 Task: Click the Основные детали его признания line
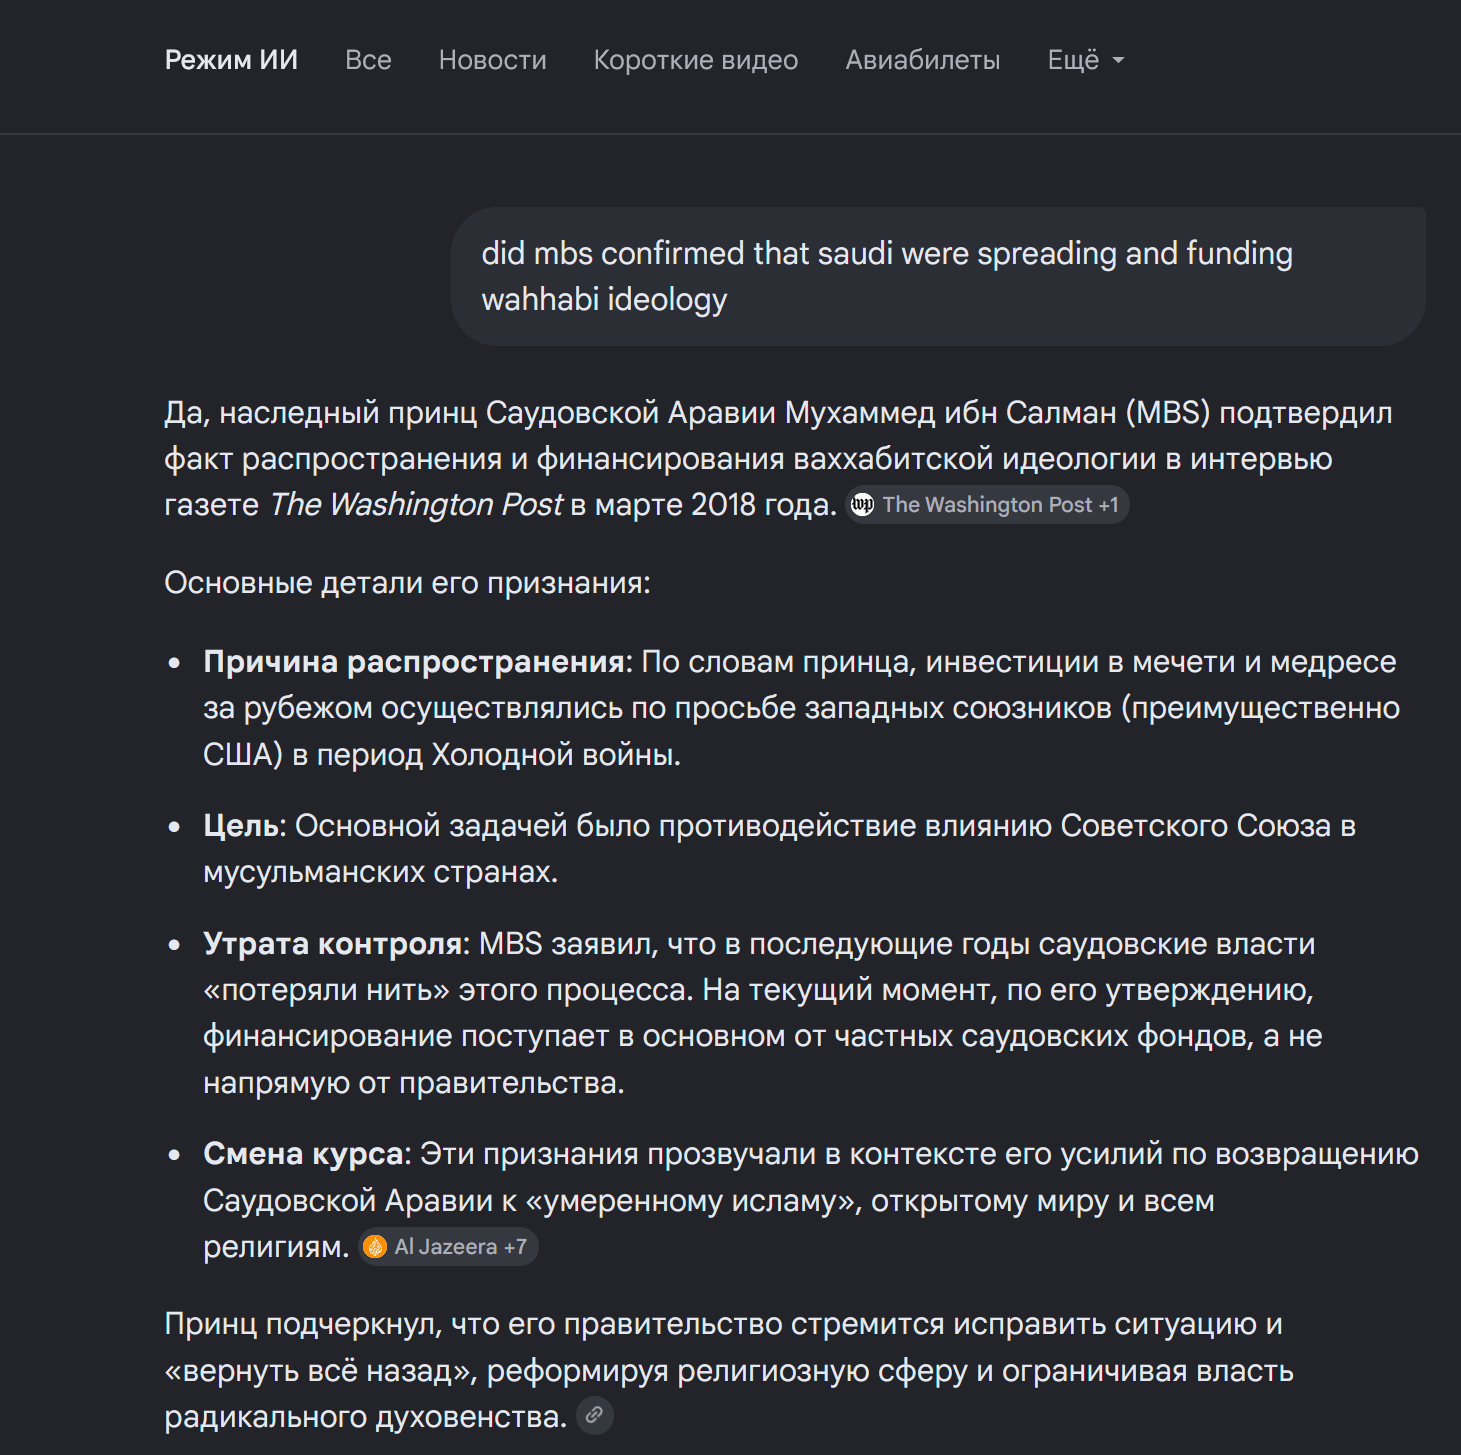coord(407,583)
